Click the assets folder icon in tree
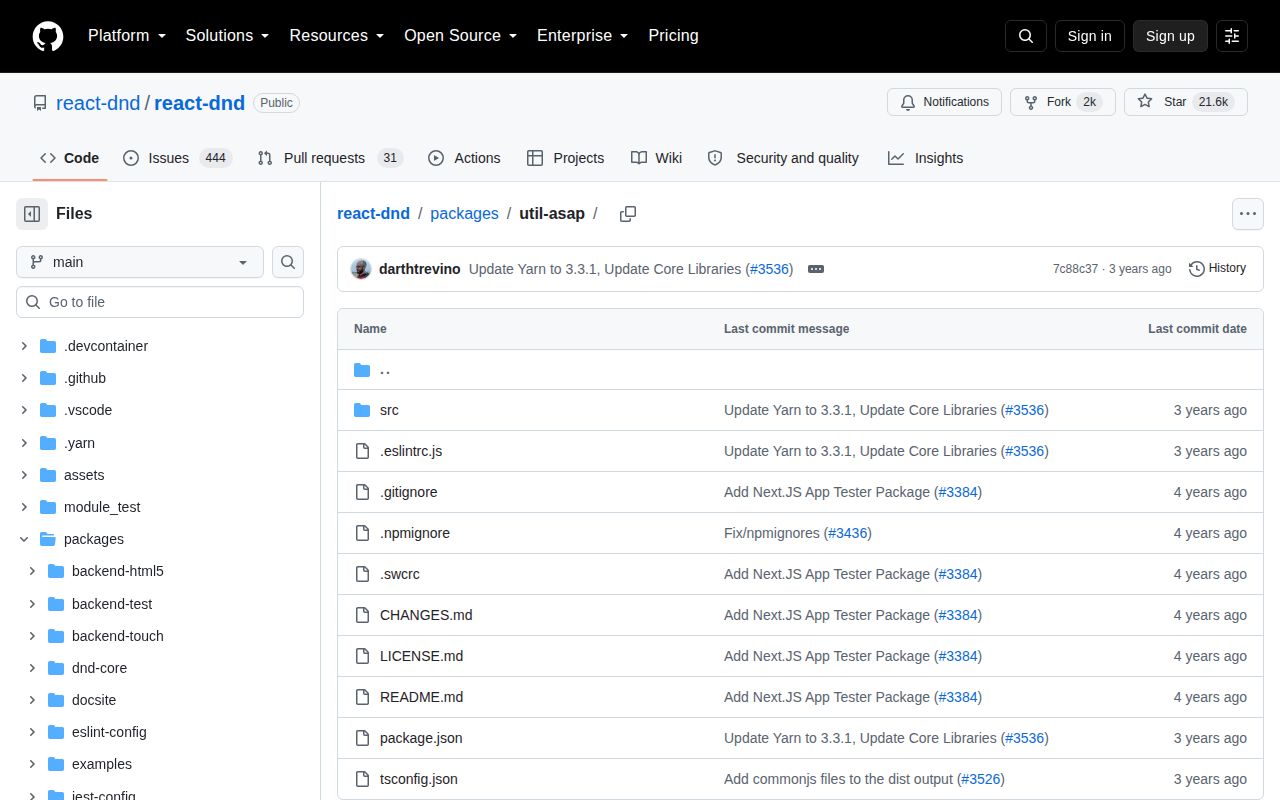1280x800 pixels. pos(48,475)
